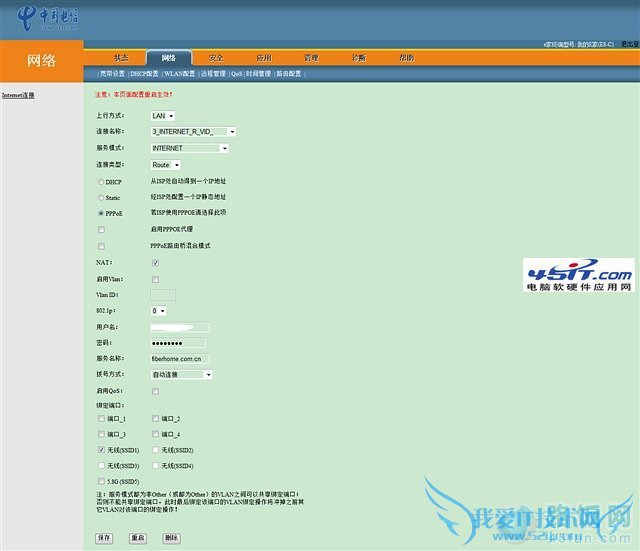Open the QoS submenu item
640x551 pixels.
pyautogui.click(x=236, y=74)
